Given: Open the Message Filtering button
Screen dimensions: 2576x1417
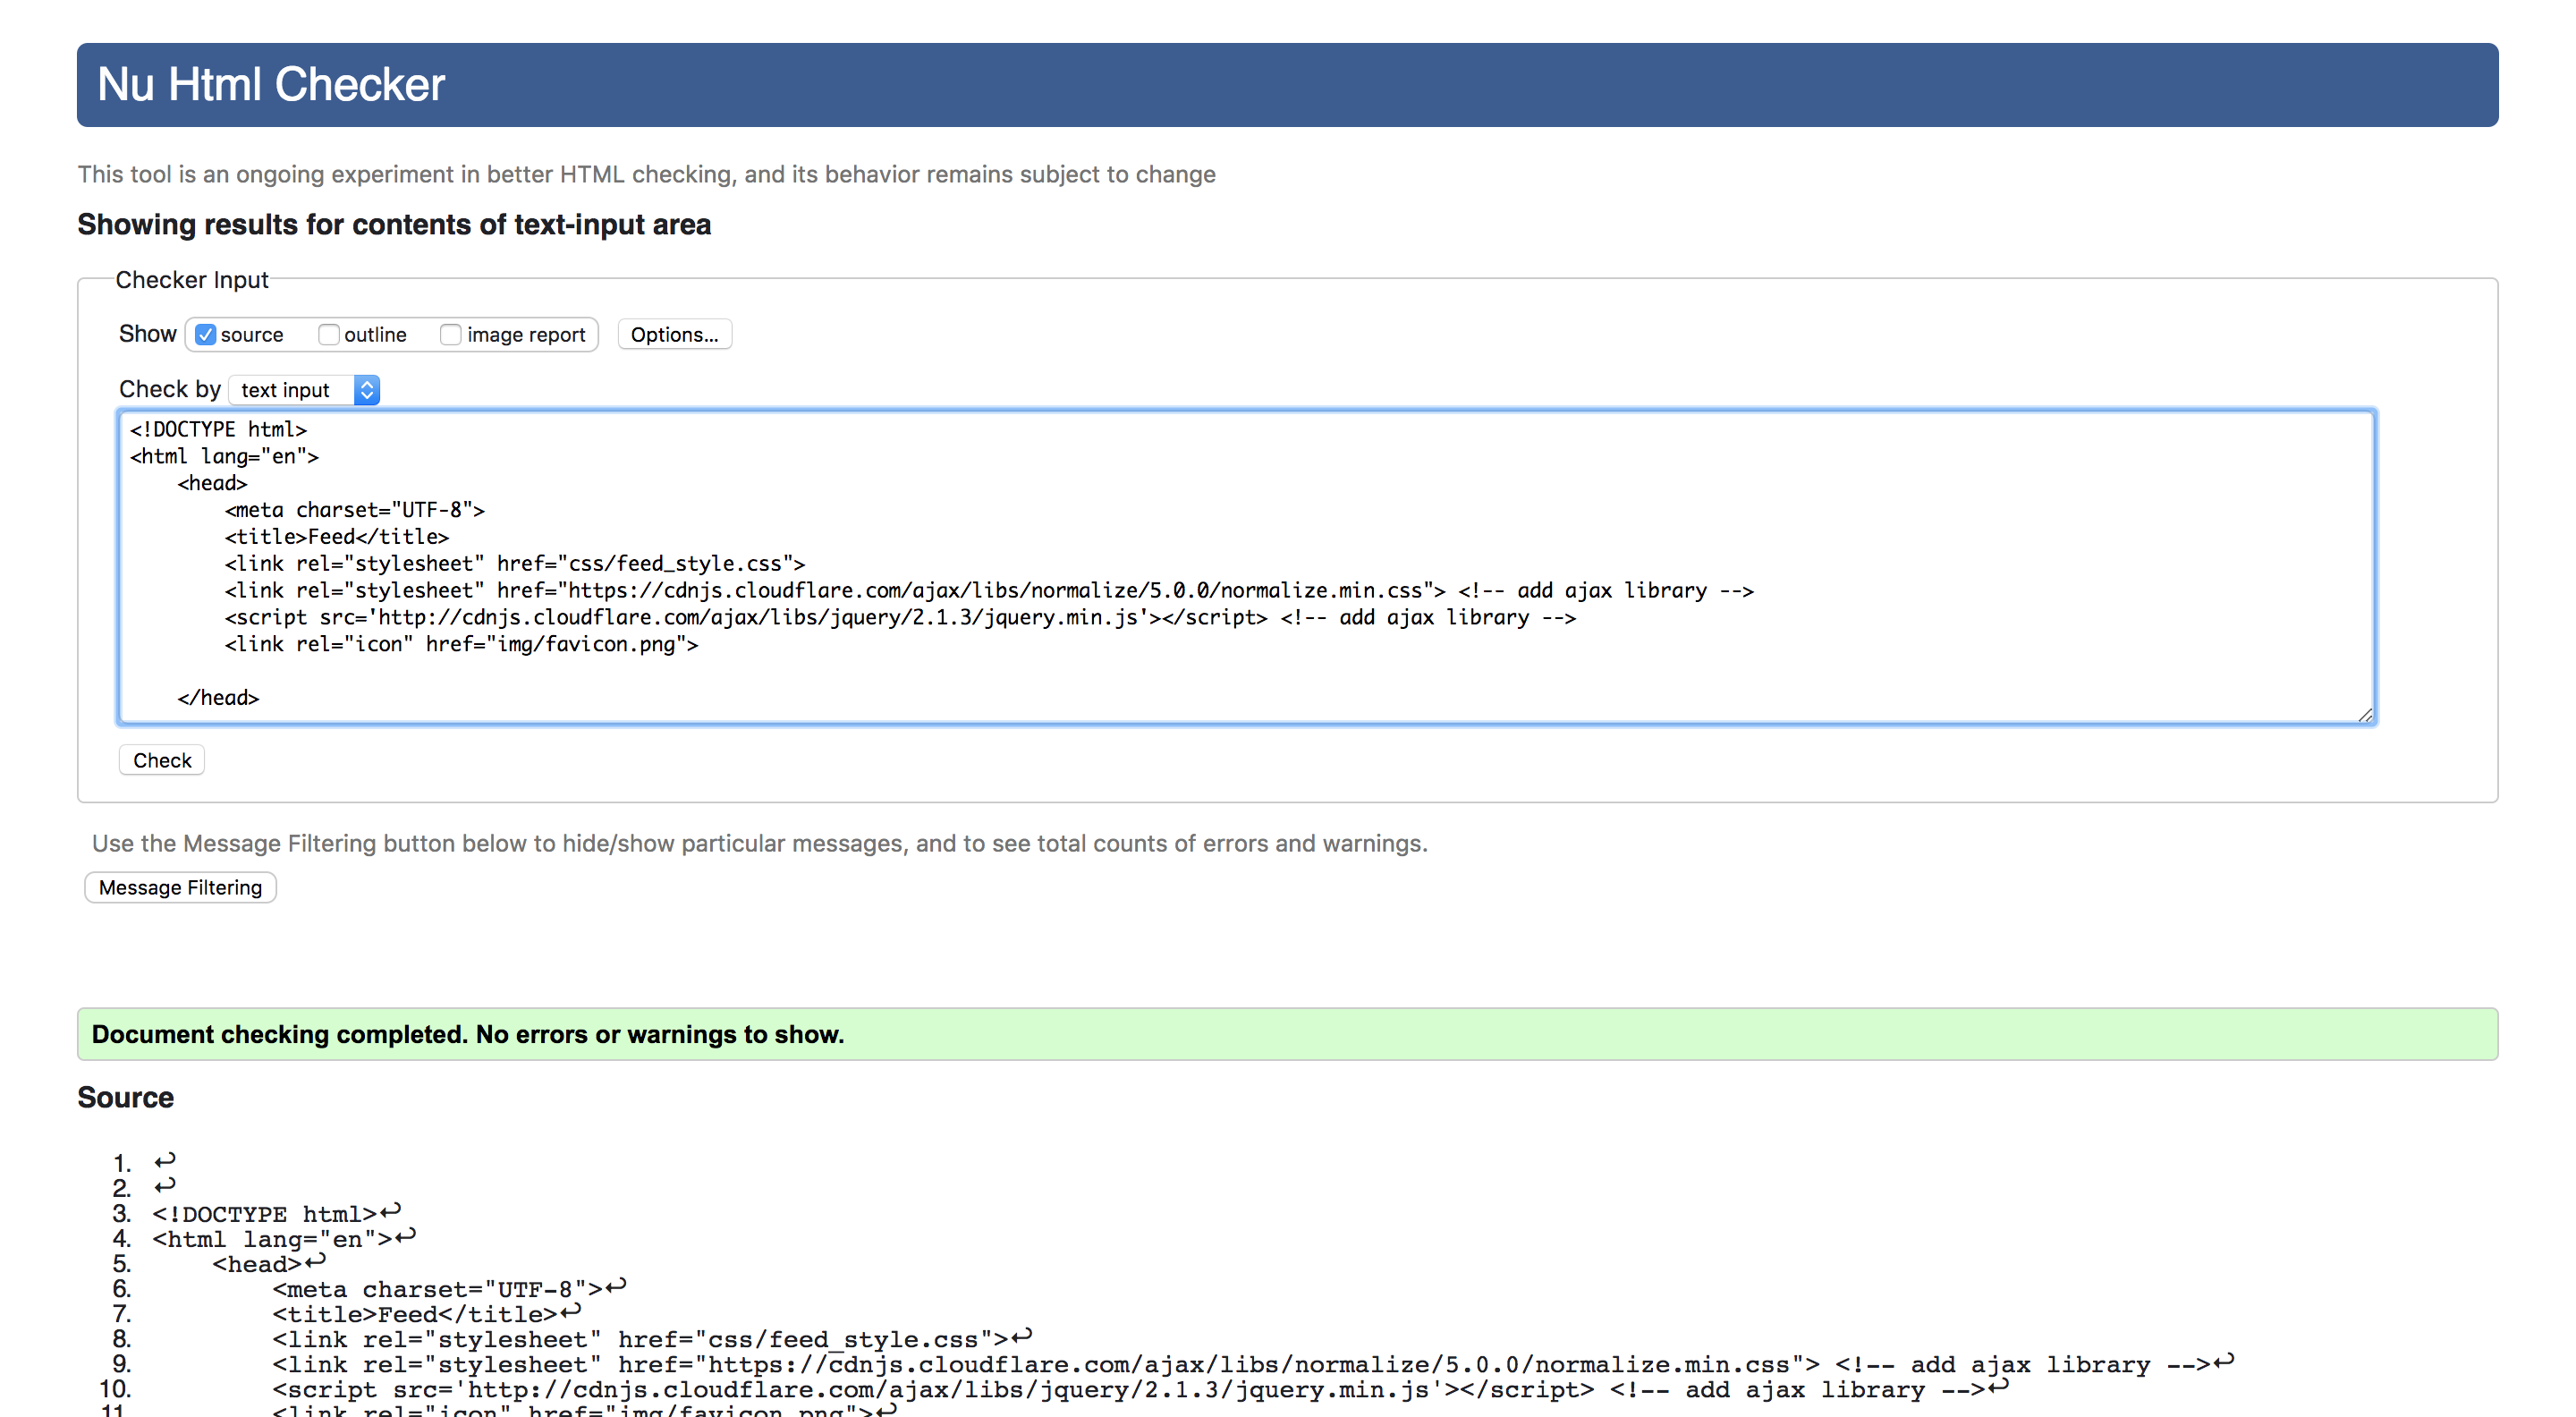Looking at the screenshot, I should (180, 887).
